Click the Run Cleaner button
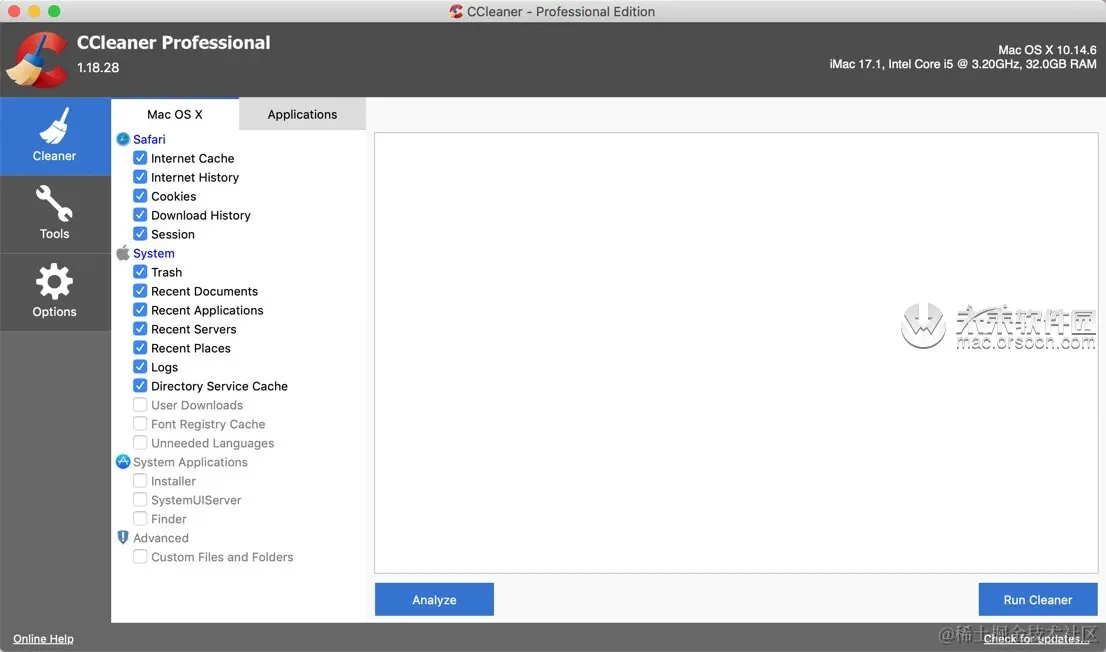Viewport: 1106px width, 652px height. pos(1038,600)
